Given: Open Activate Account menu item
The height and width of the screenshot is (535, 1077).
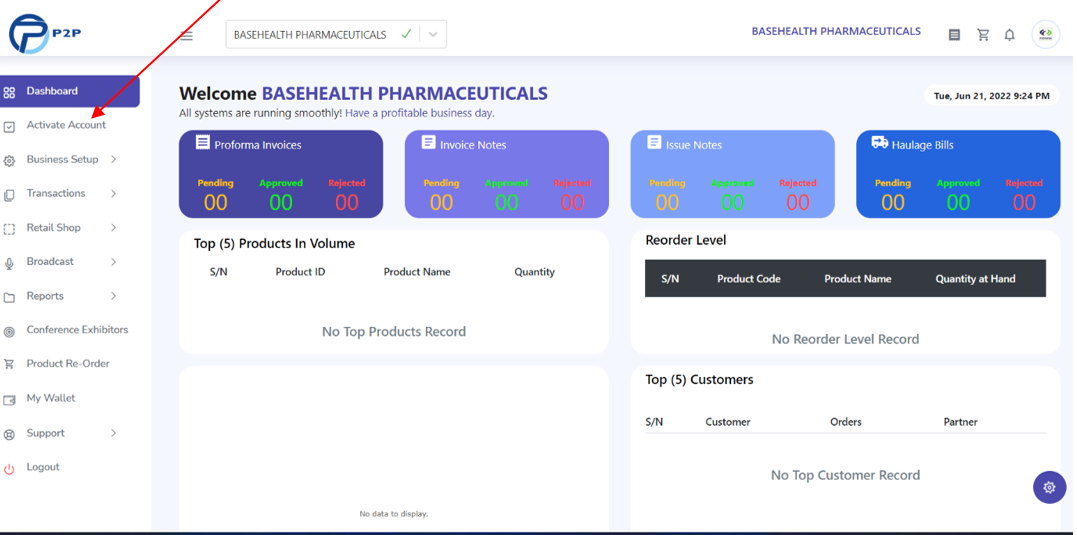Looking at the screenshot, I should (x=67, y=125).
